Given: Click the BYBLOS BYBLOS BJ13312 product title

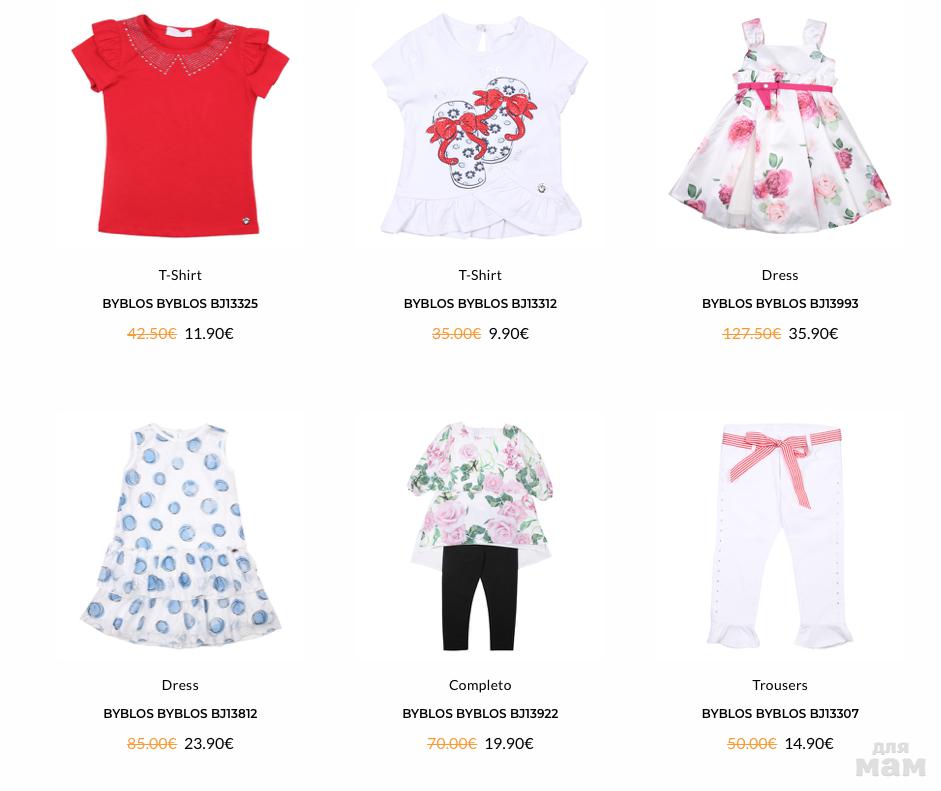Looking at the screenshot, I should (x=480, y=304).
